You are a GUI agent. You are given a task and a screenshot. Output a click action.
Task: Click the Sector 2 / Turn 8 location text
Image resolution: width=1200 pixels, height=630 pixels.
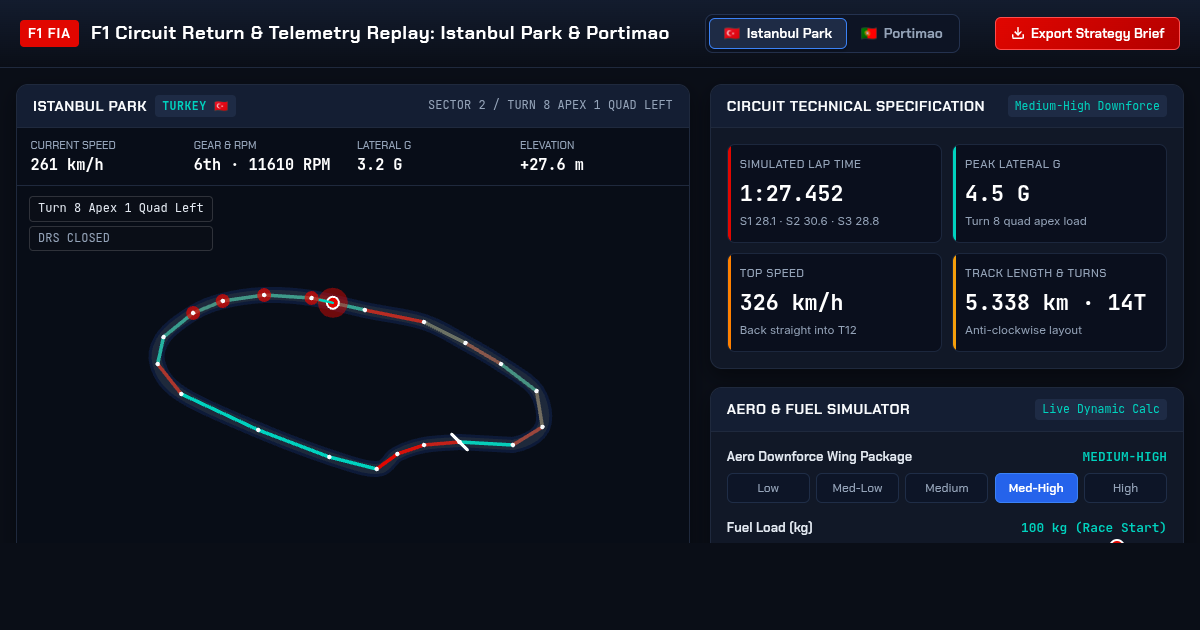(x=550, y=105)
